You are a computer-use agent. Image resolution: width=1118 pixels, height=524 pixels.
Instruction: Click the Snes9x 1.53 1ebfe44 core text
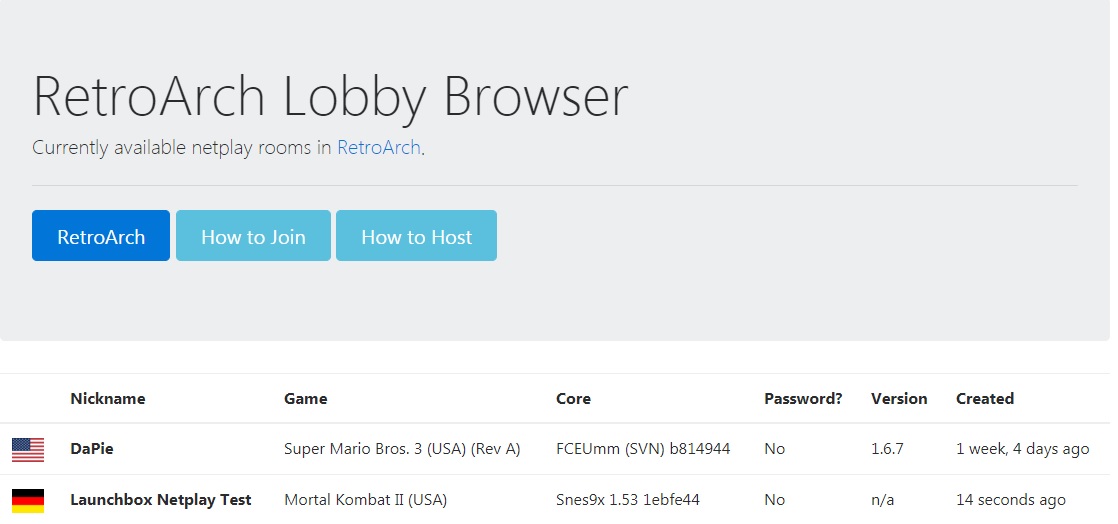tap(628, 500)
